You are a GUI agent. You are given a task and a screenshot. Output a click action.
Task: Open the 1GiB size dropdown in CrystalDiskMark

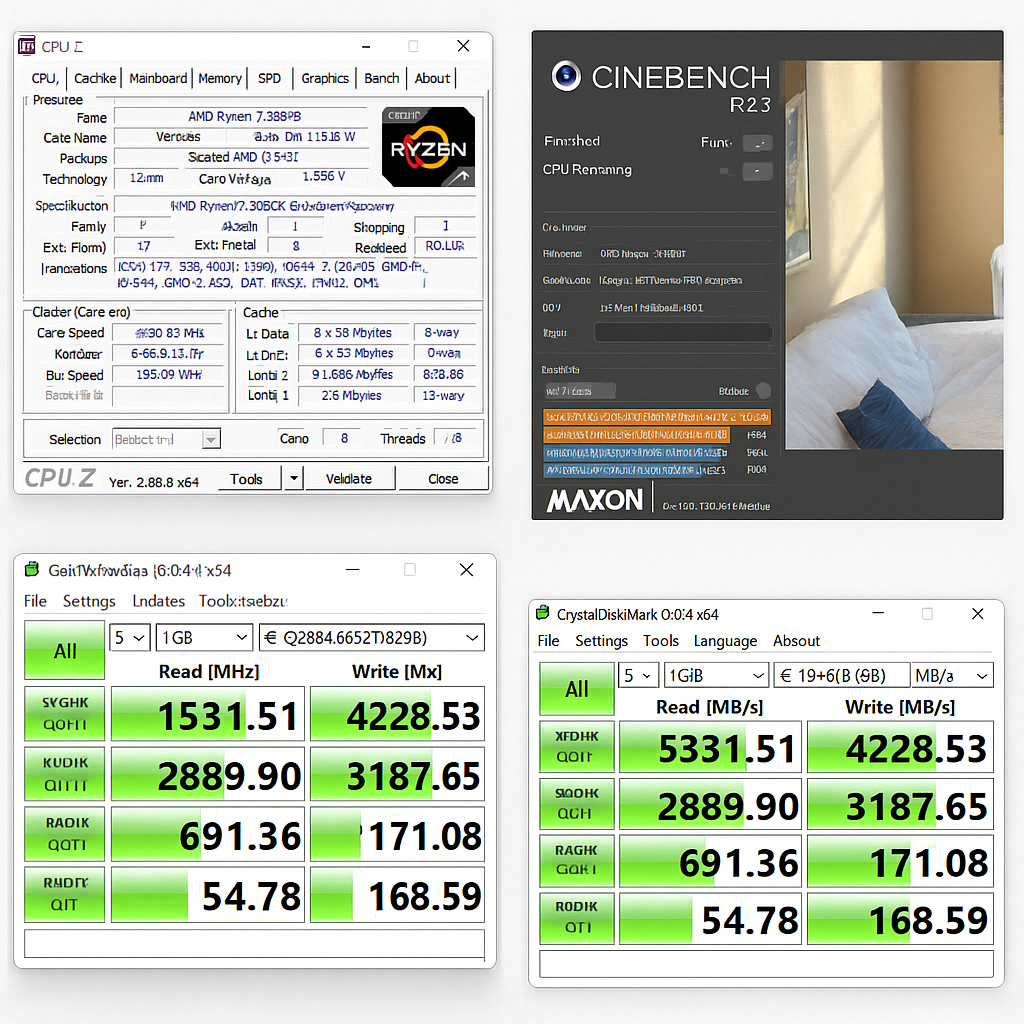click(x=716, y=675)
